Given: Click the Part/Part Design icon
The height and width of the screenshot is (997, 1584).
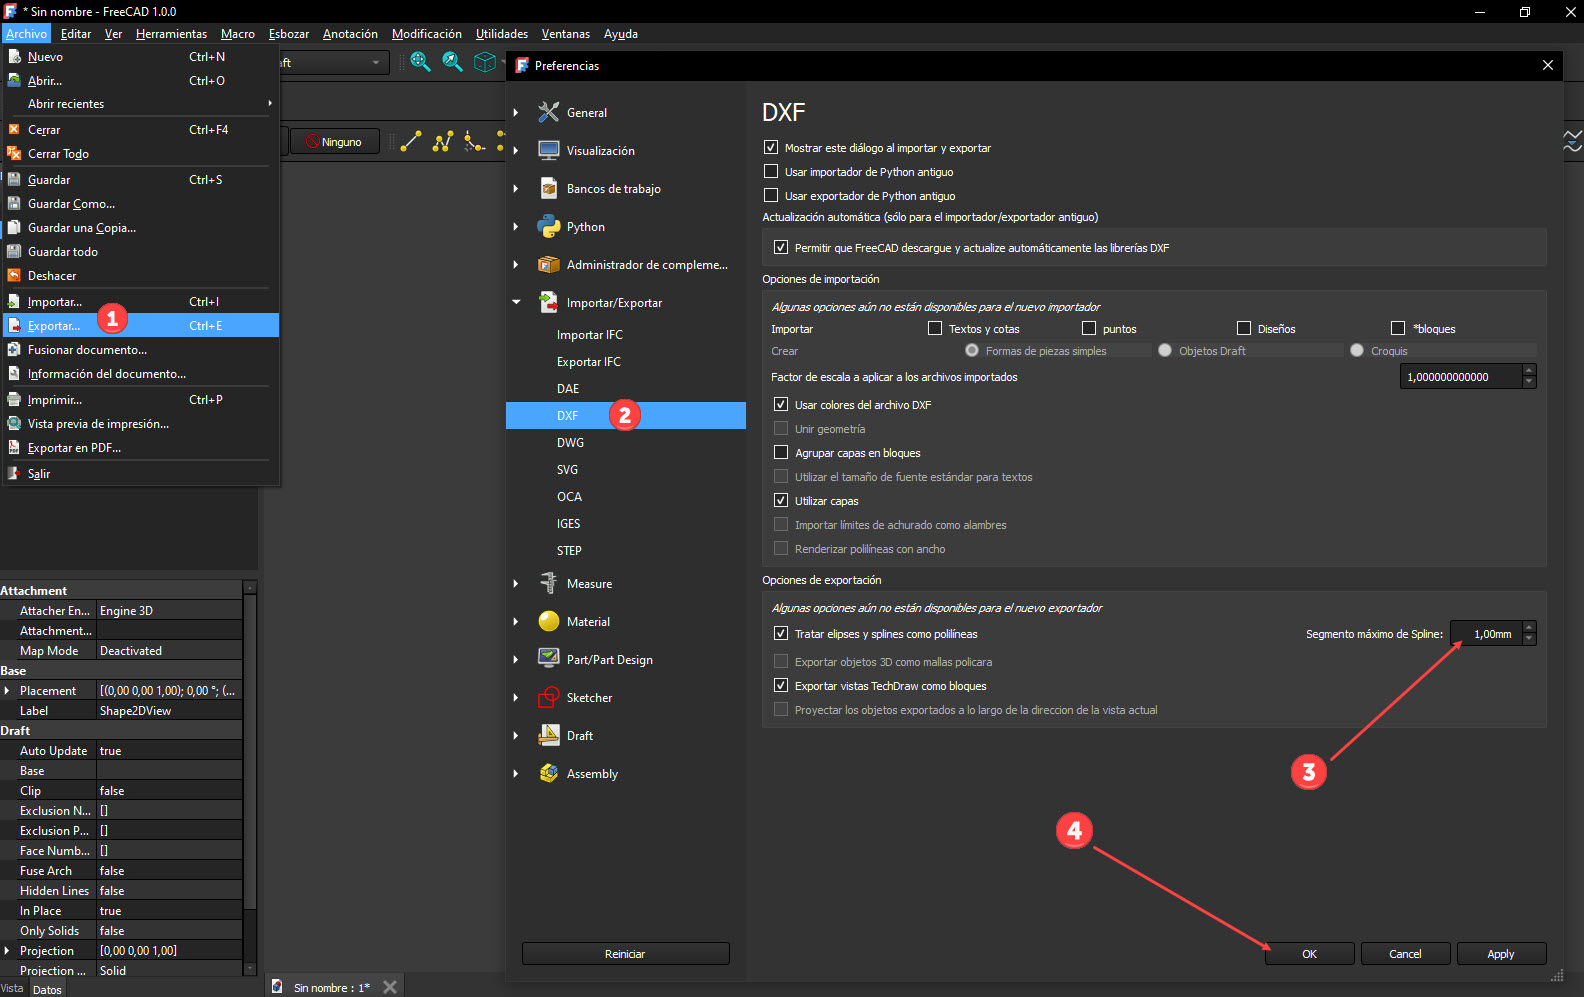Looking at the screenshot, I should click(x=549, y=659).
